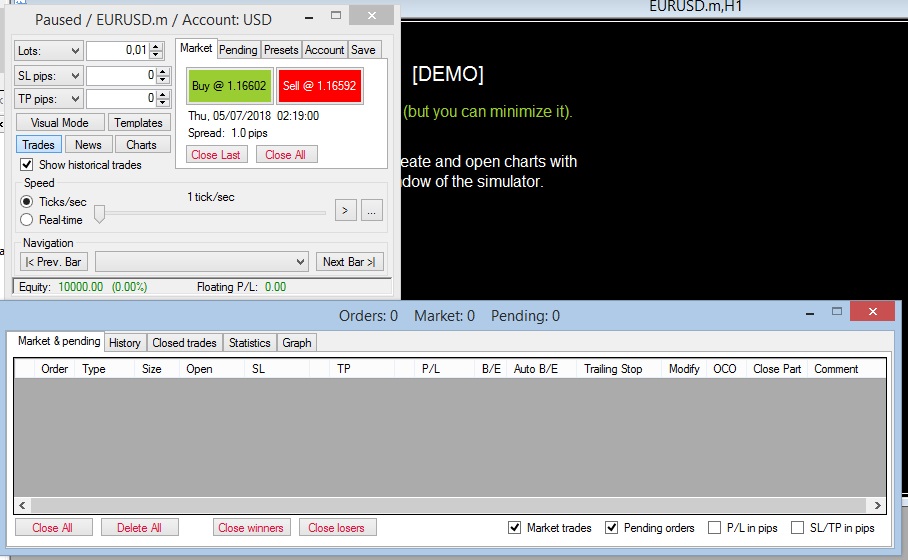Click Buy @ 1.16602 button

229,86
